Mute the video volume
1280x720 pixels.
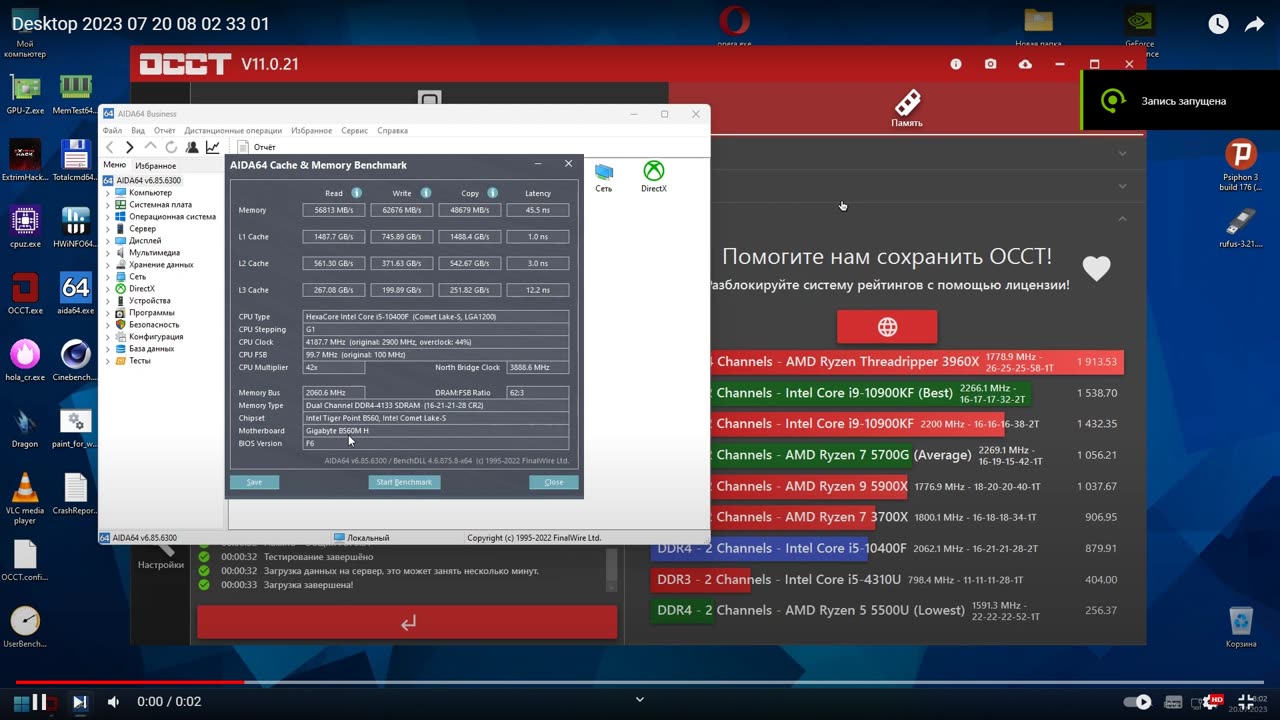113,702
